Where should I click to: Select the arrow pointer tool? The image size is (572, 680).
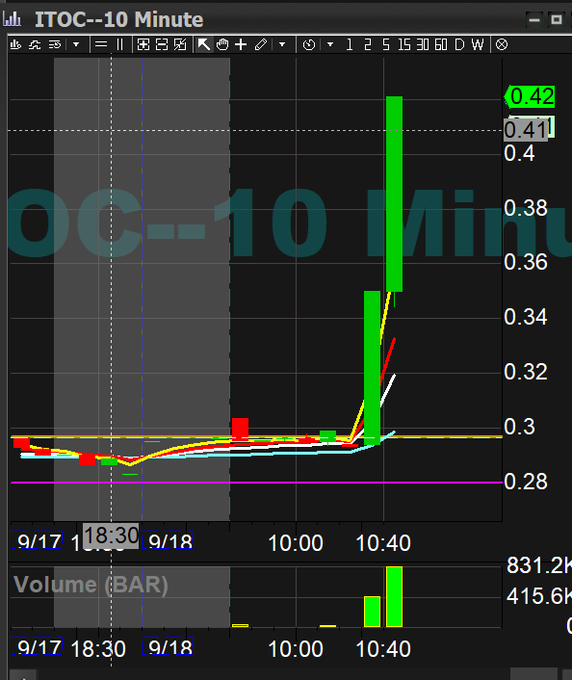click(x=203, y=44)
